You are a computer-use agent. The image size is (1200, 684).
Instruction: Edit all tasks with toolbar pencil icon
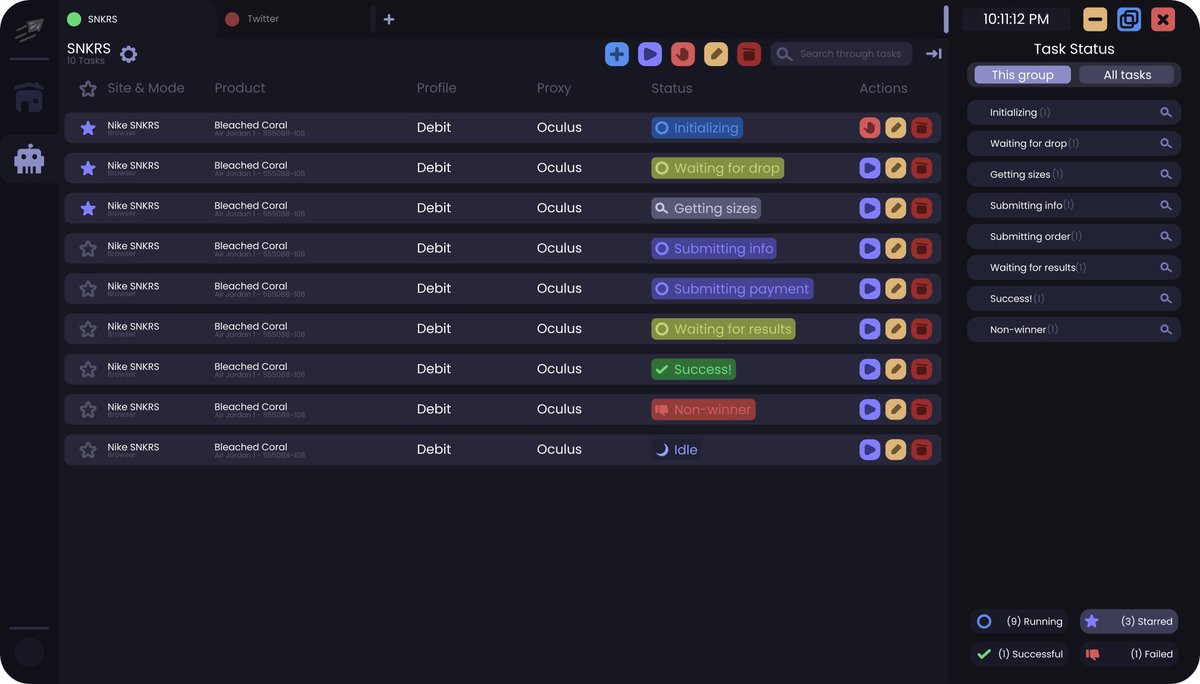click(x=716, y=54)
